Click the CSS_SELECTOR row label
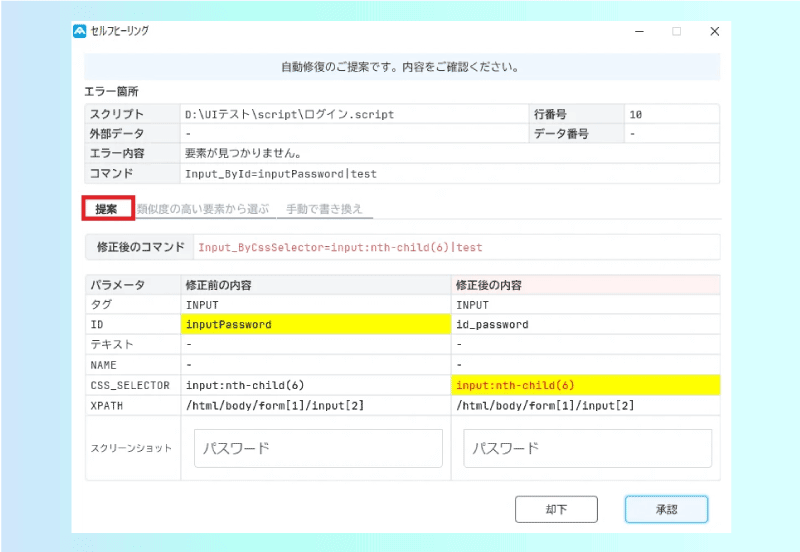Image resolution: width=800 pixels, height=552 pixels. click(130, 385)
